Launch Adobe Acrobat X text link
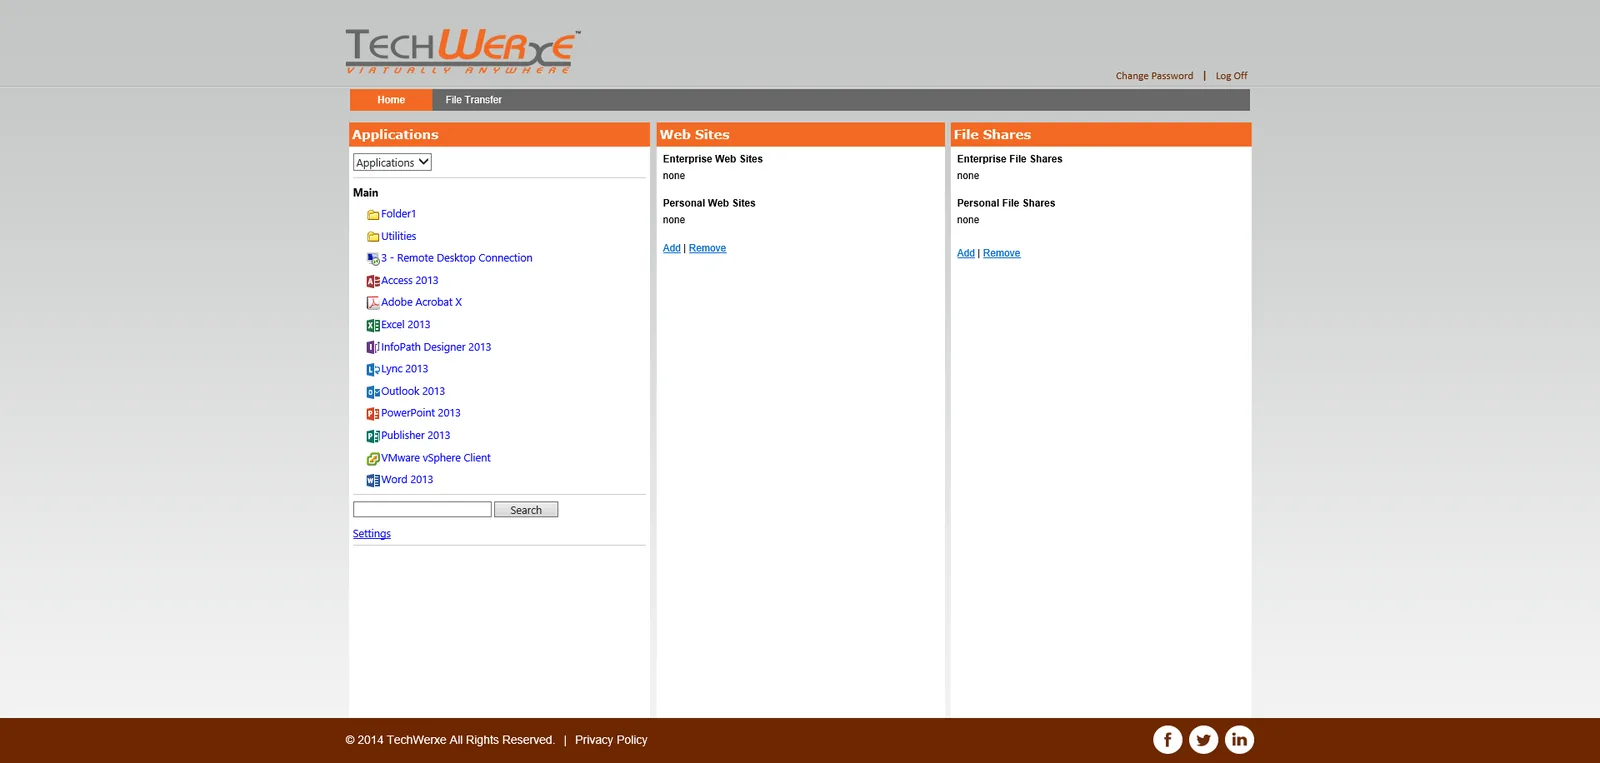The image size is (1600, 763). pyautogui.click(x=421, y=302)
